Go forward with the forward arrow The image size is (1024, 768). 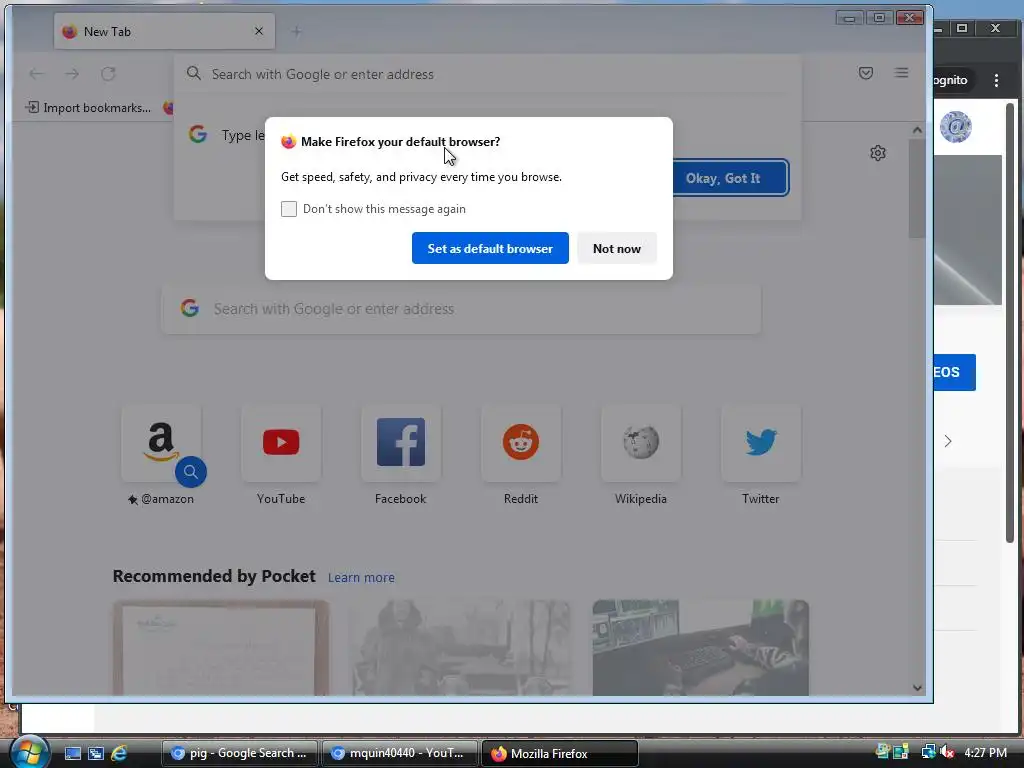[x=72, y=74]
